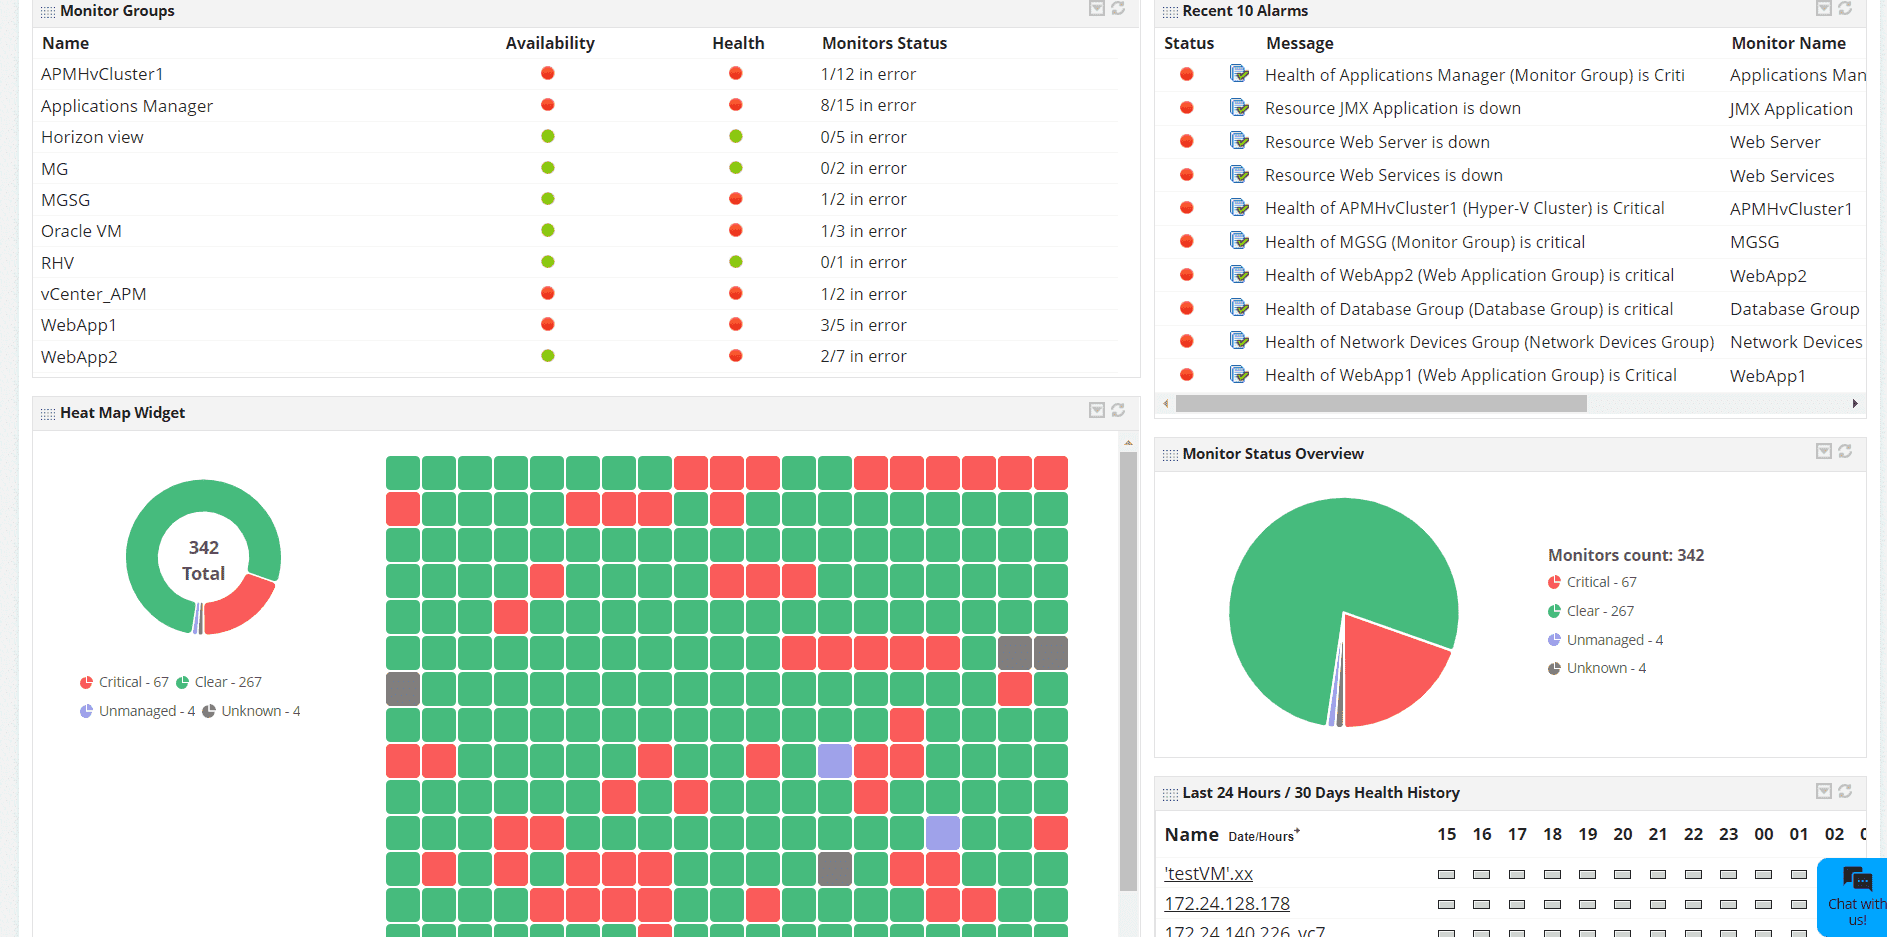Toggle the Clear - 267 legend in Monitor Status Overview
The image size is (1887, 937).
tap(1590, 610)
